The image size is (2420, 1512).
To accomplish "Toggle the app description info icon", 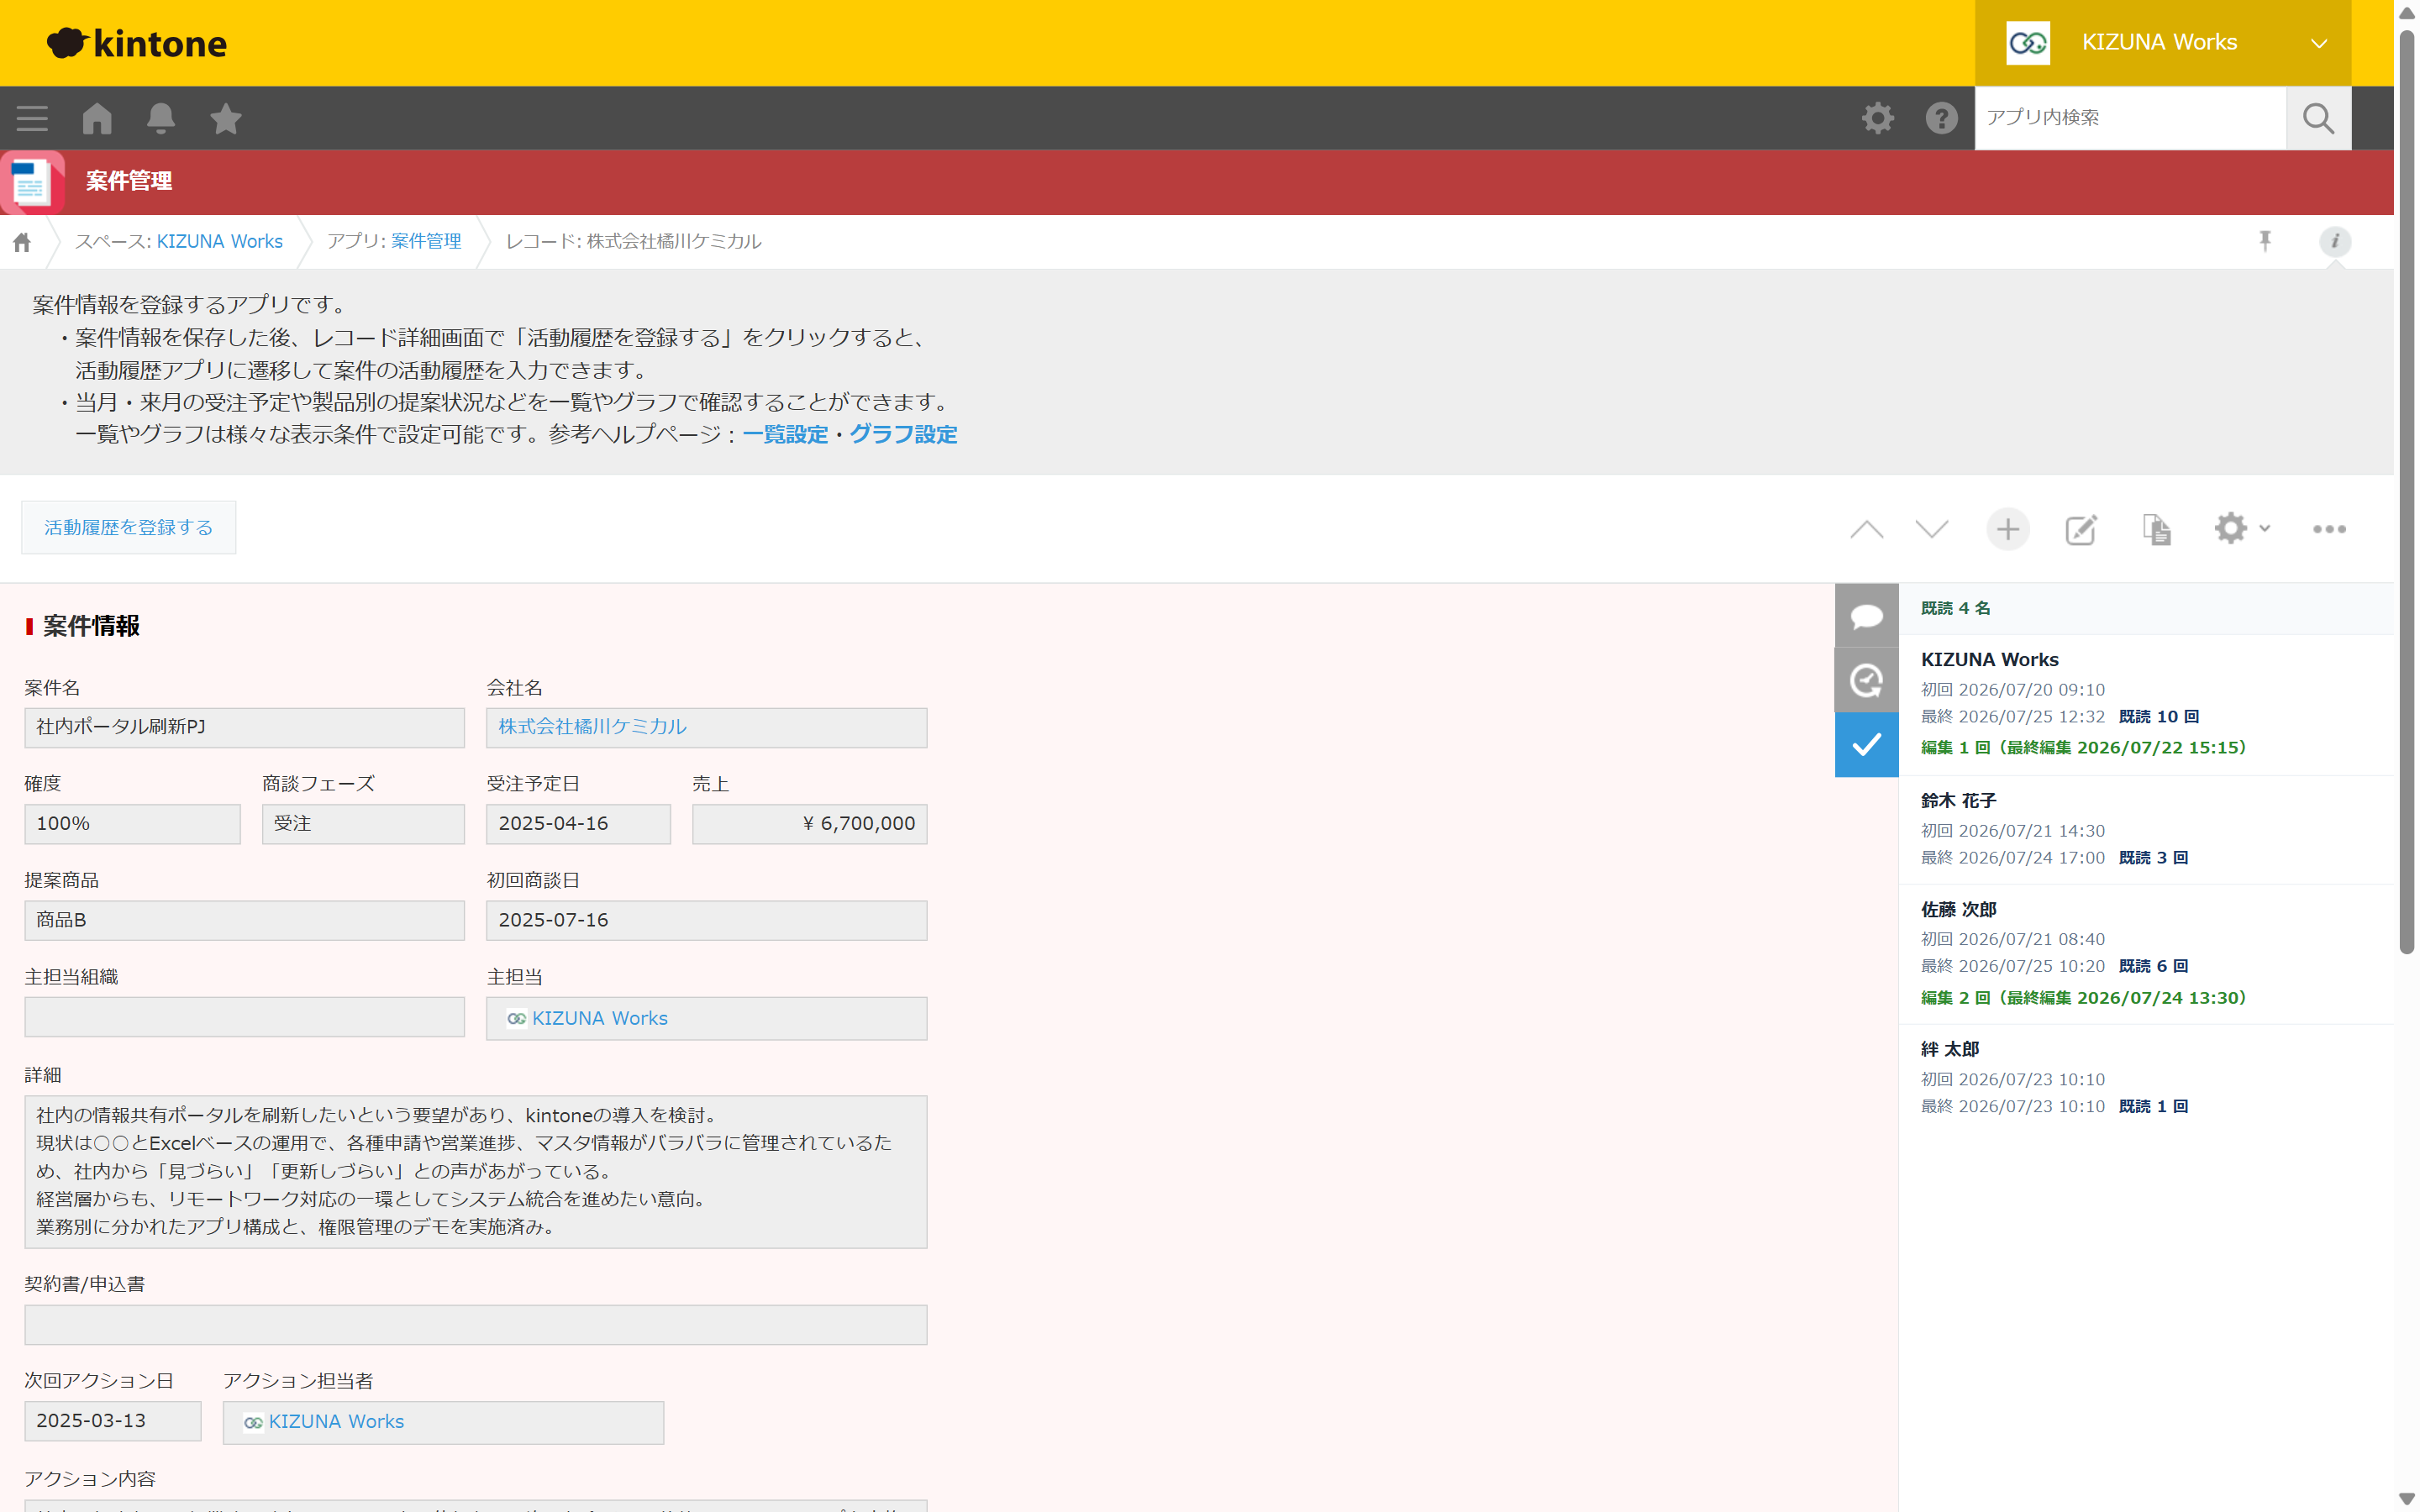I will tap(2335, 241).
